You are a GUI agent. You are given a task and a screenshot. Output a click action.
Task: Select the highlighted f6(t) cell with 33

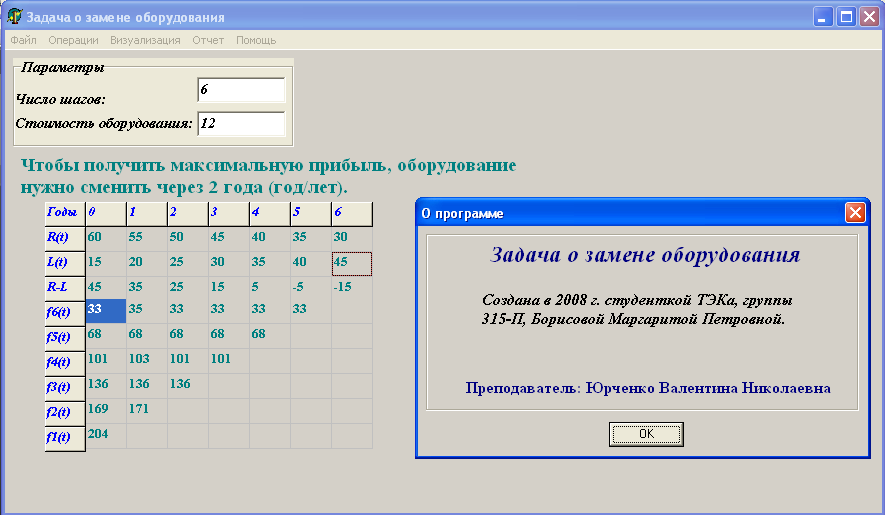106,311
